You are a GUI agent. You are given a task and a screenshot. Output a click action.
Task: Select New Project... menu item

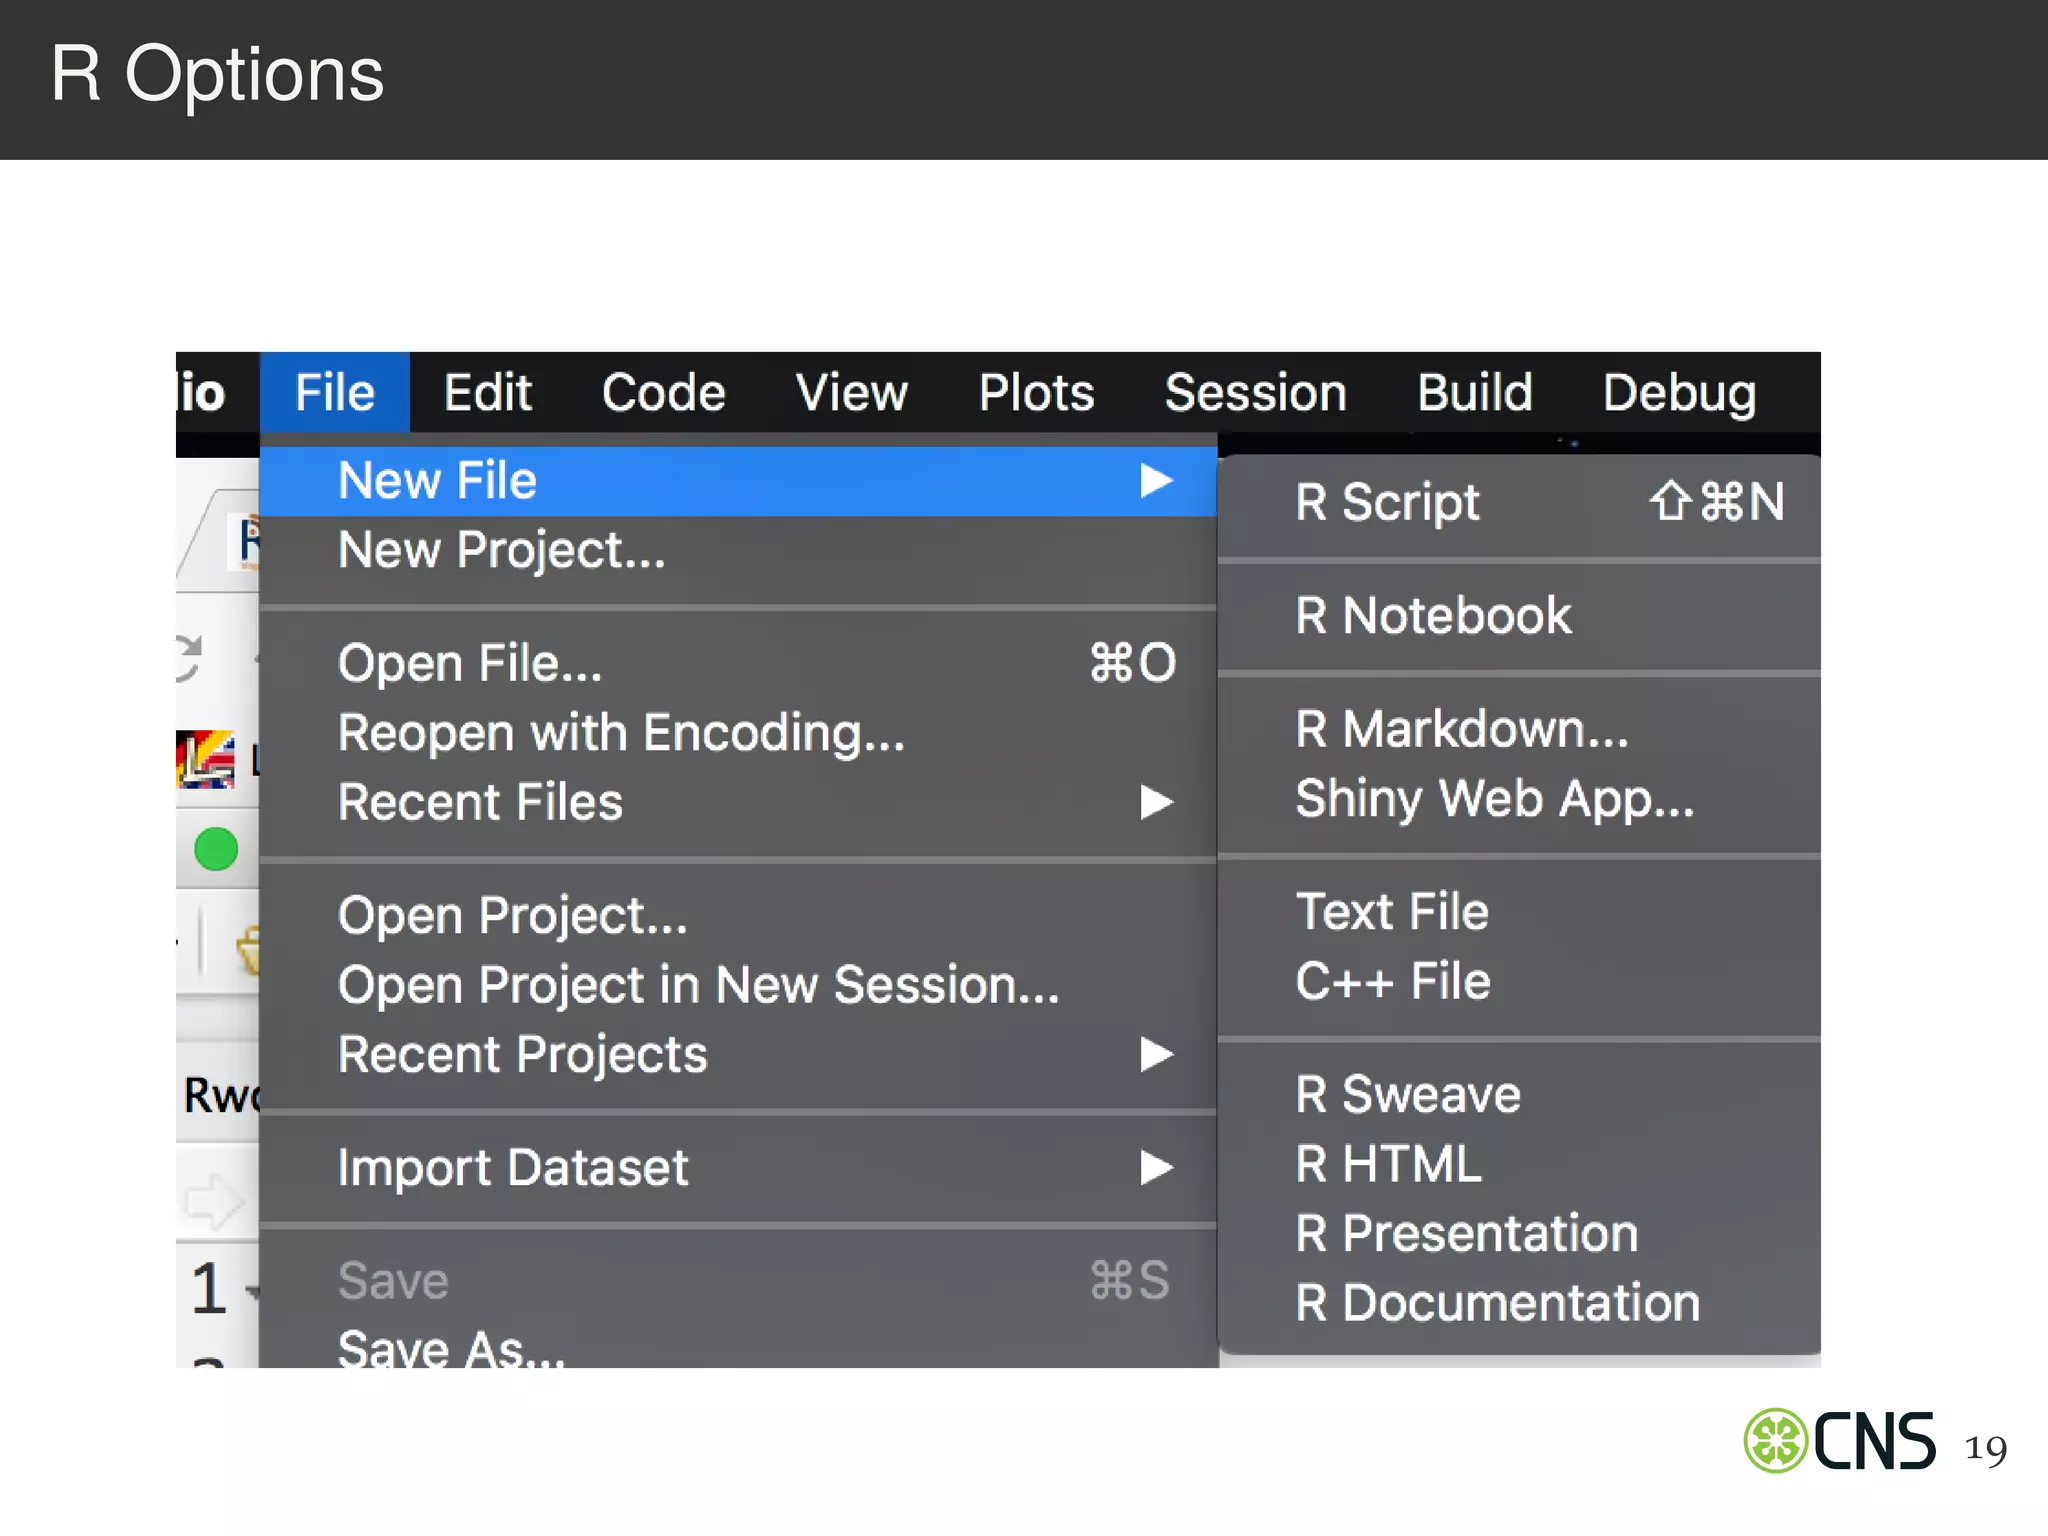click(x=501, y=550)
